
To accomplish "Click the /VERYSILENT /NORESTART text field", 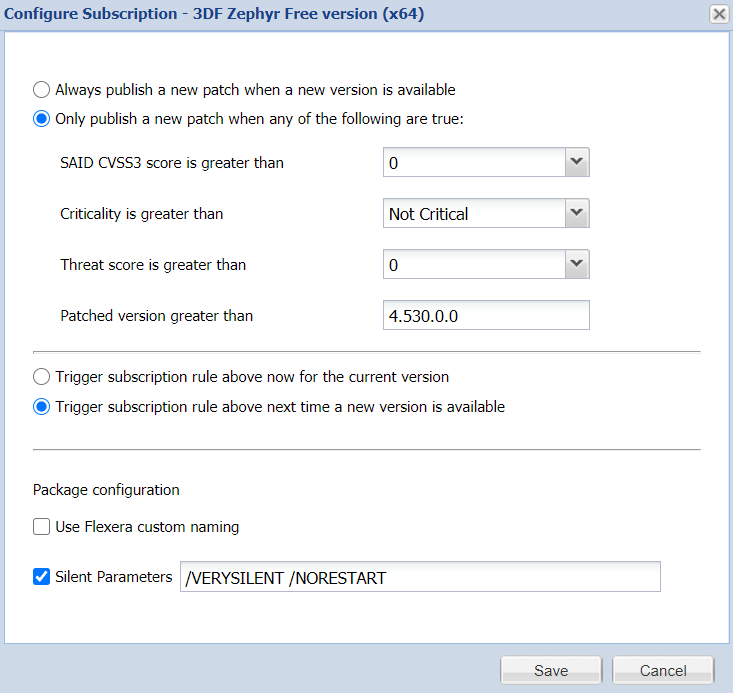I will click(420, 577).
